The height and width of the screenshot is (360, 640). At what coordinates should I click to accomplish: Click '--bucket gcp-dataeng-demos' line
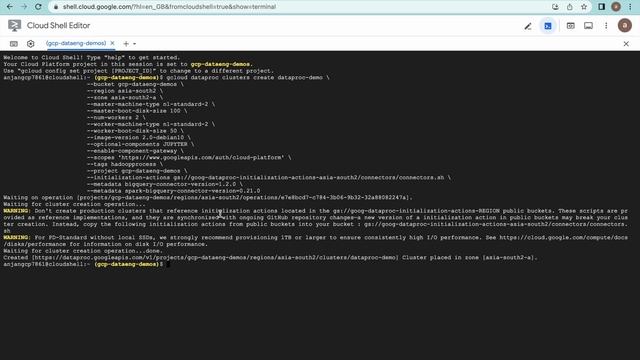click(135, 84)
